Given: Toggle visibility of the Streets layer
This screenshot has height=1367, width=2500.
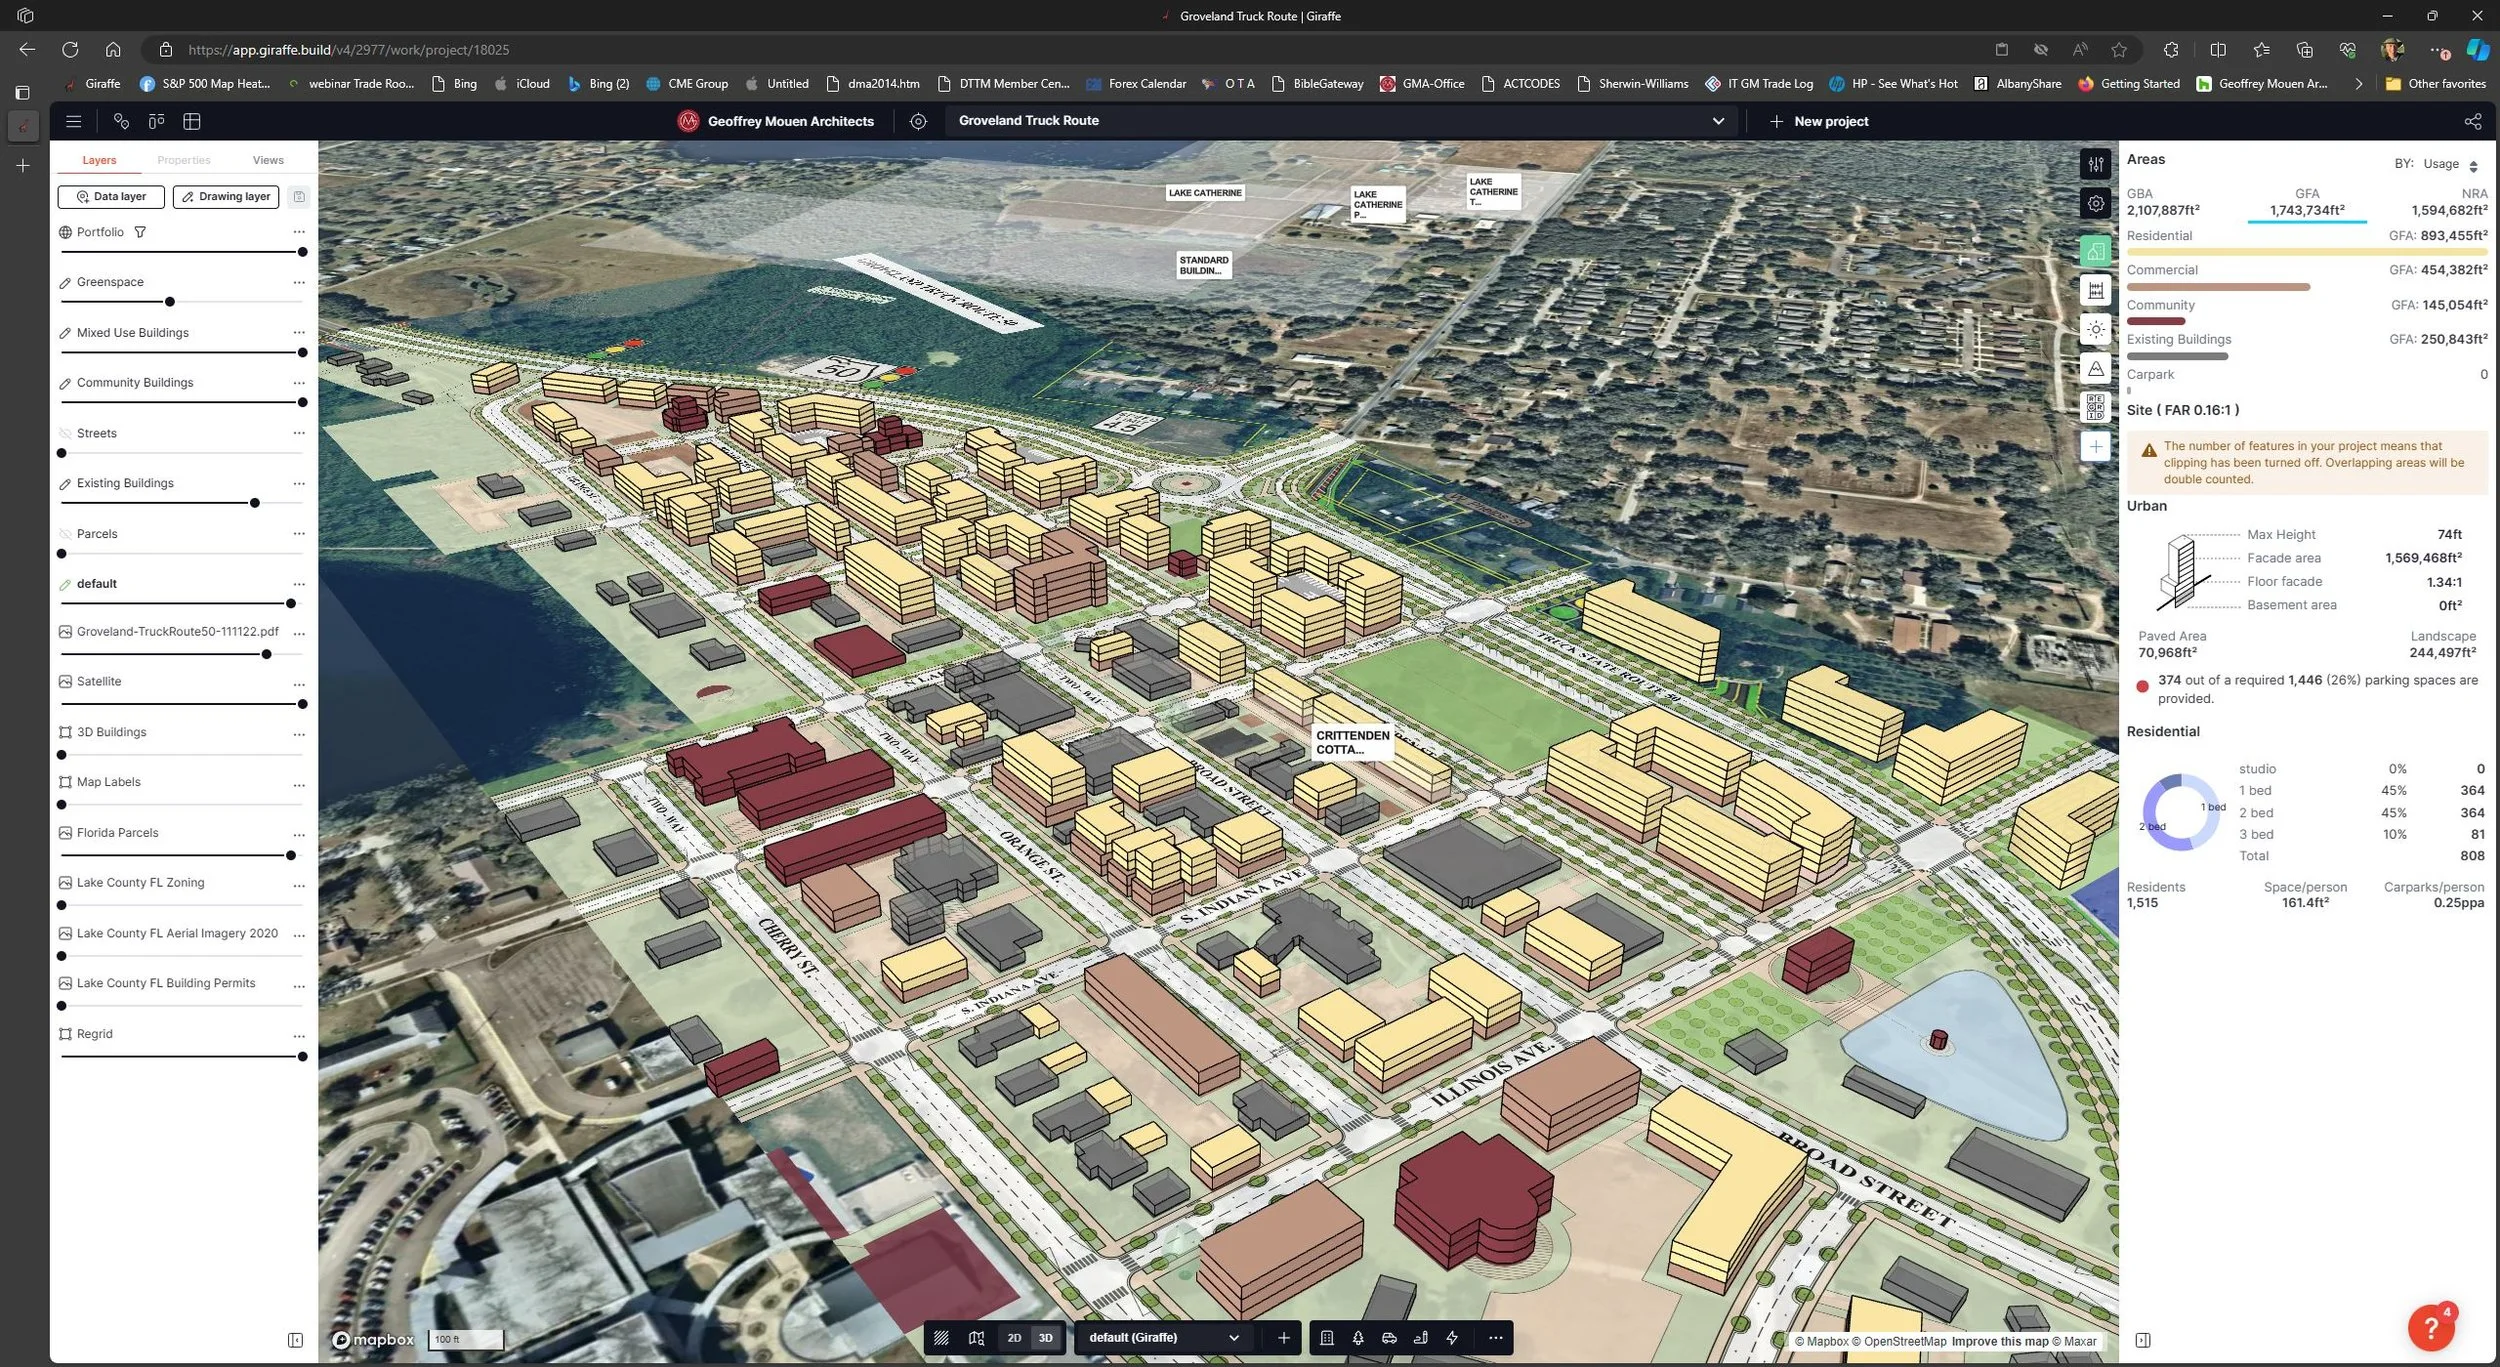Looking at the screenshot, I should pos(65,433).
